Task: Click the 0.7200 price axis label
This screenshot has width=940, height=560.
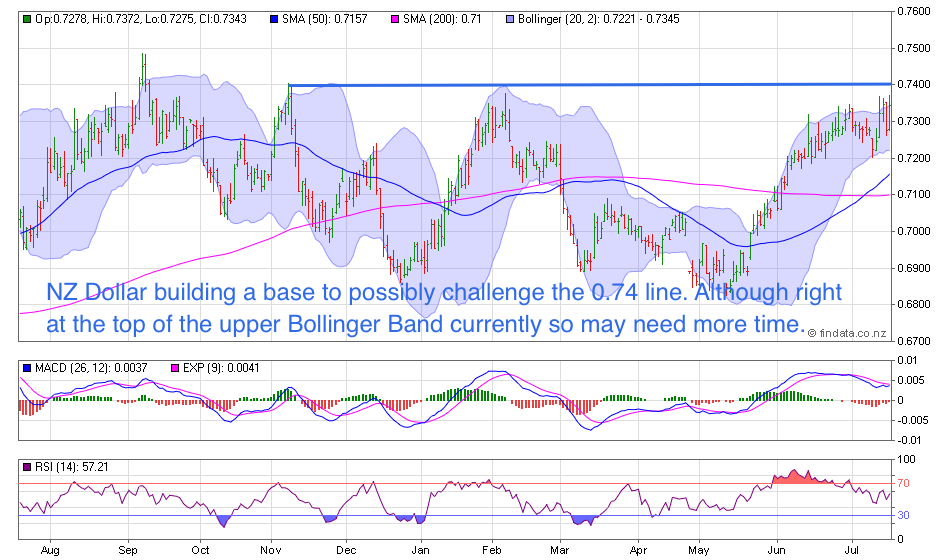Action: pyautogui.click(x=914, y=159)
